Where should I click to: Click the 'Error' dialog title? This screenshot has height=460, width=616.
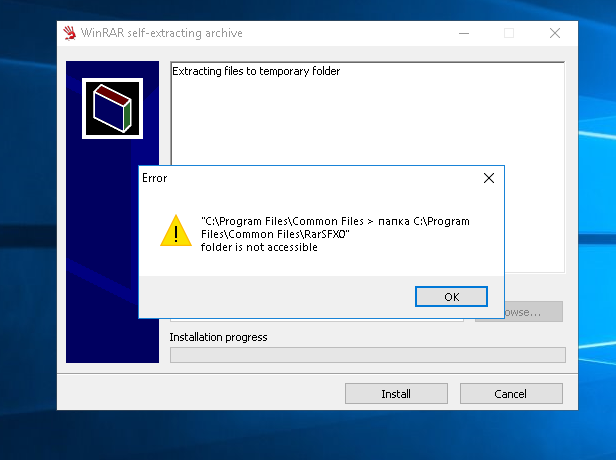point(154,178)
